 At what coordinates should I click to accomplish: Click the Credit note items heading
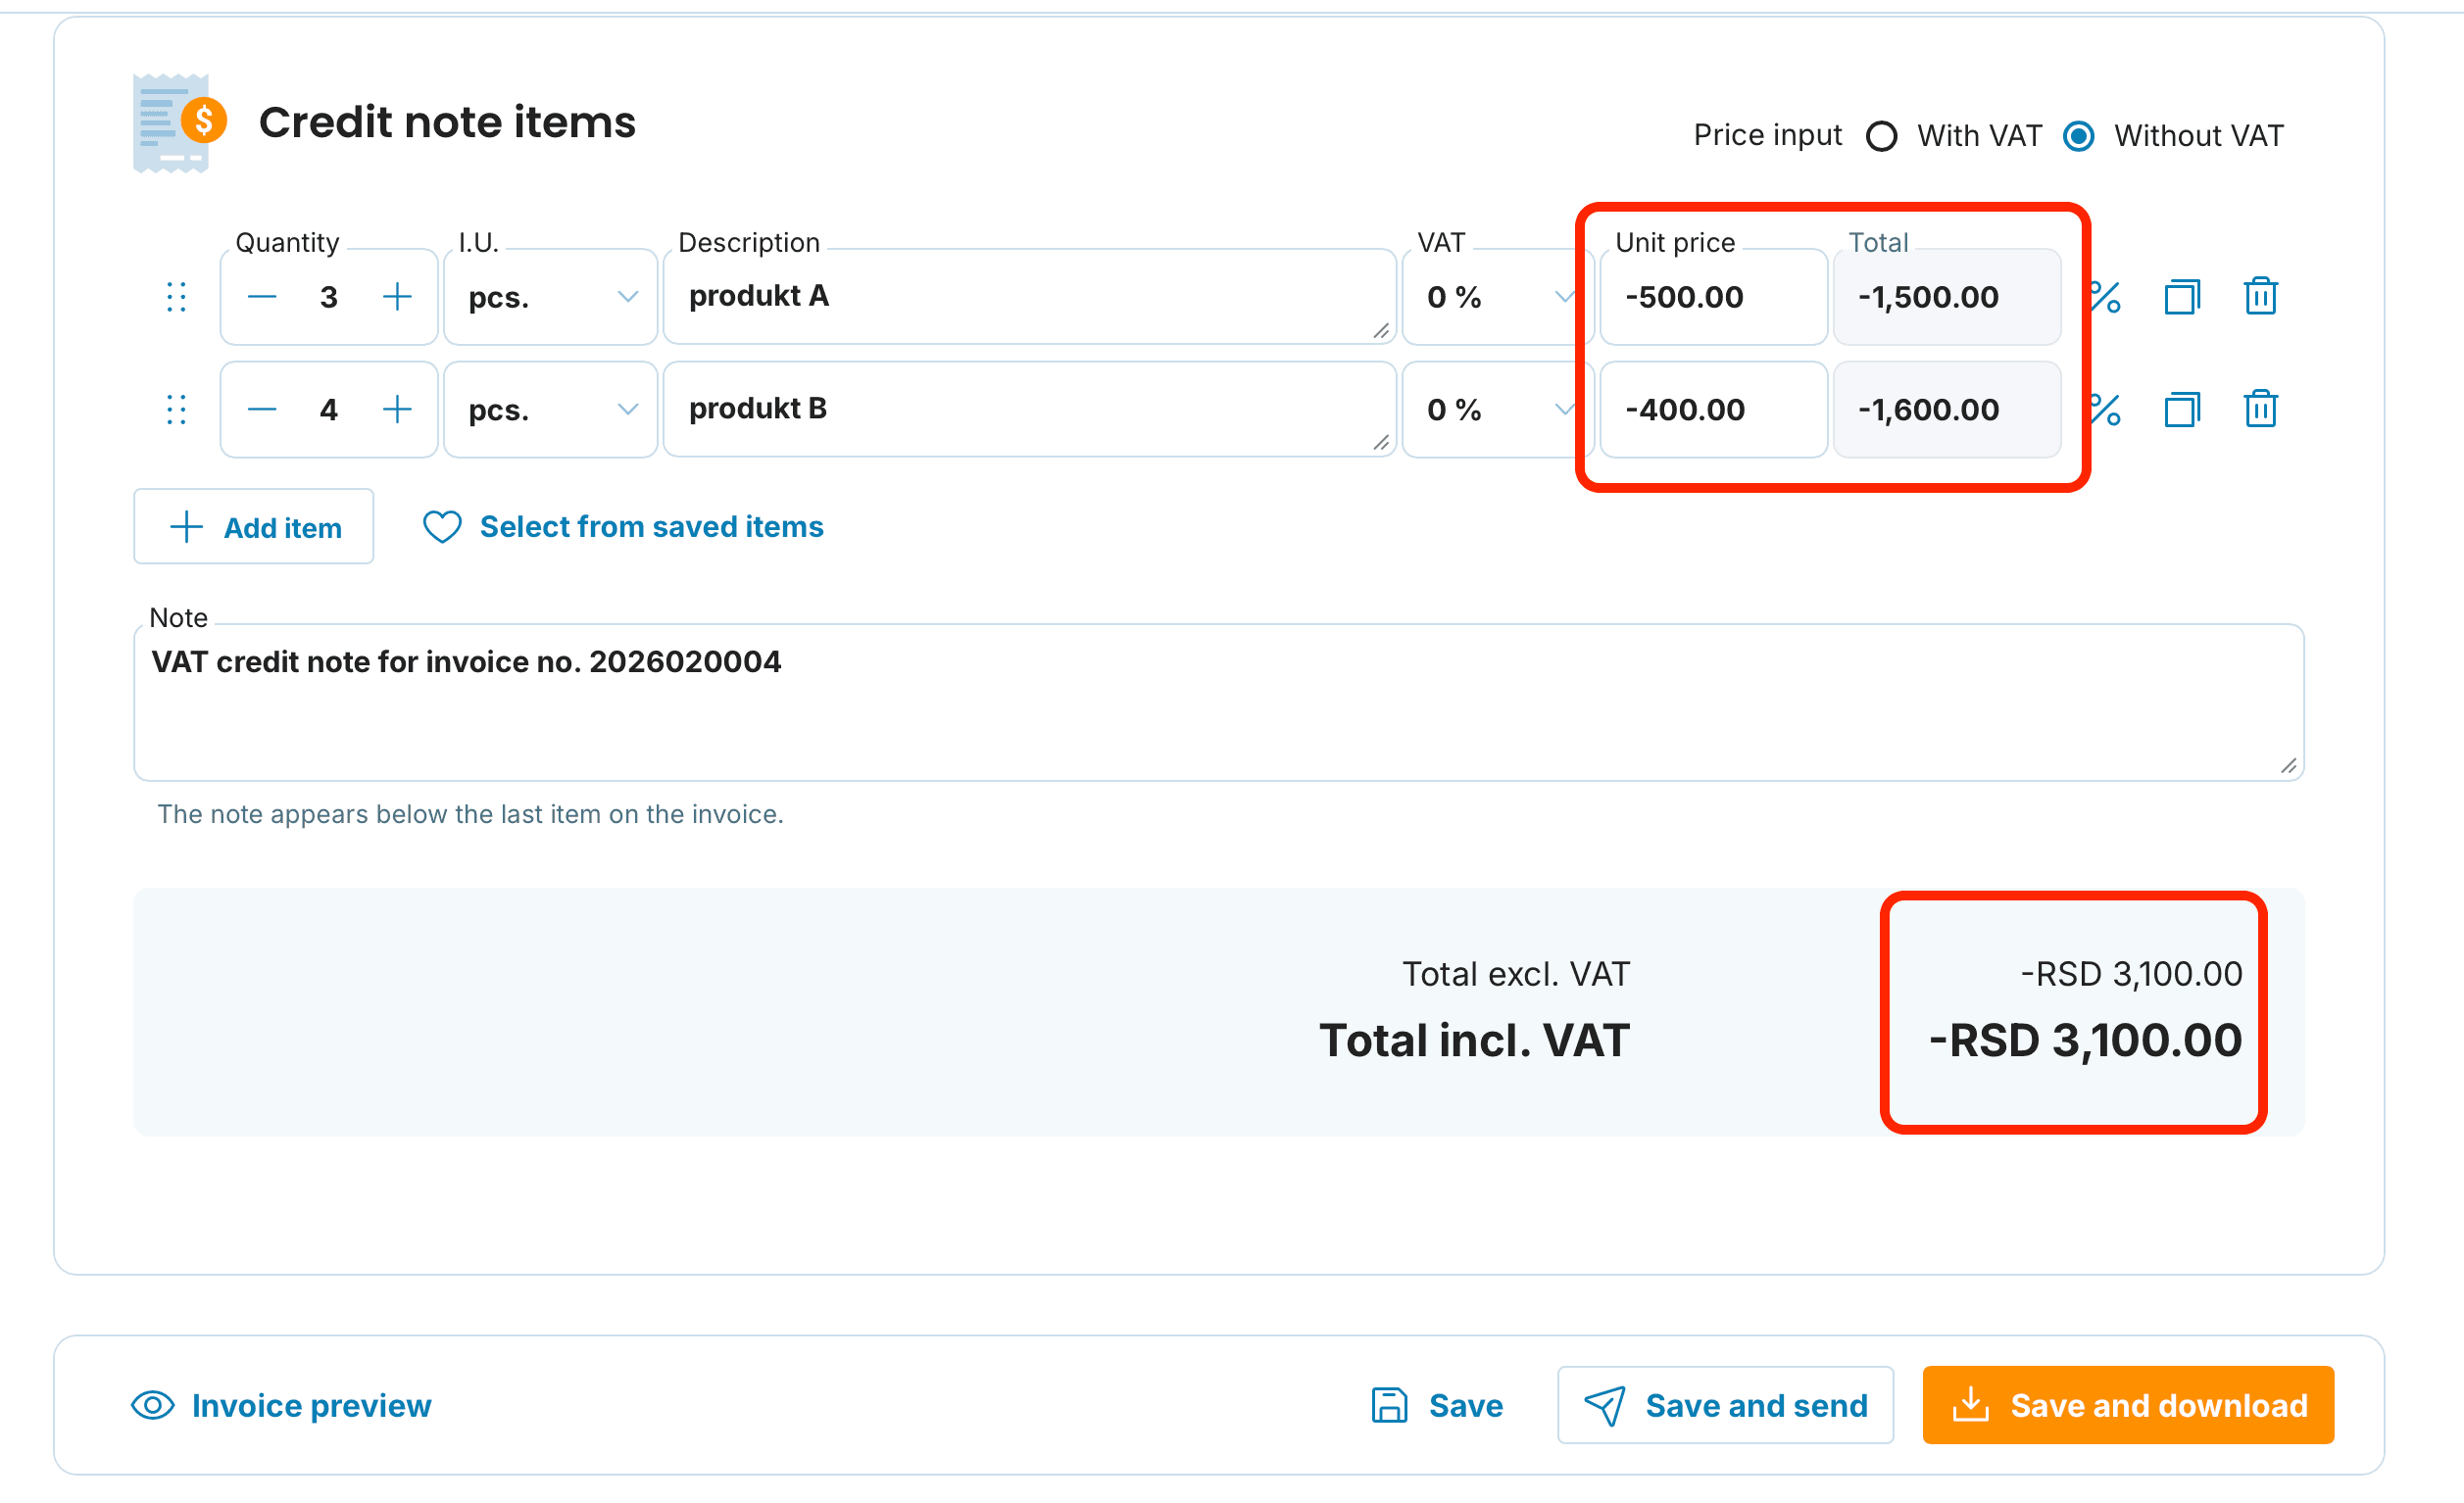point(447,122)
